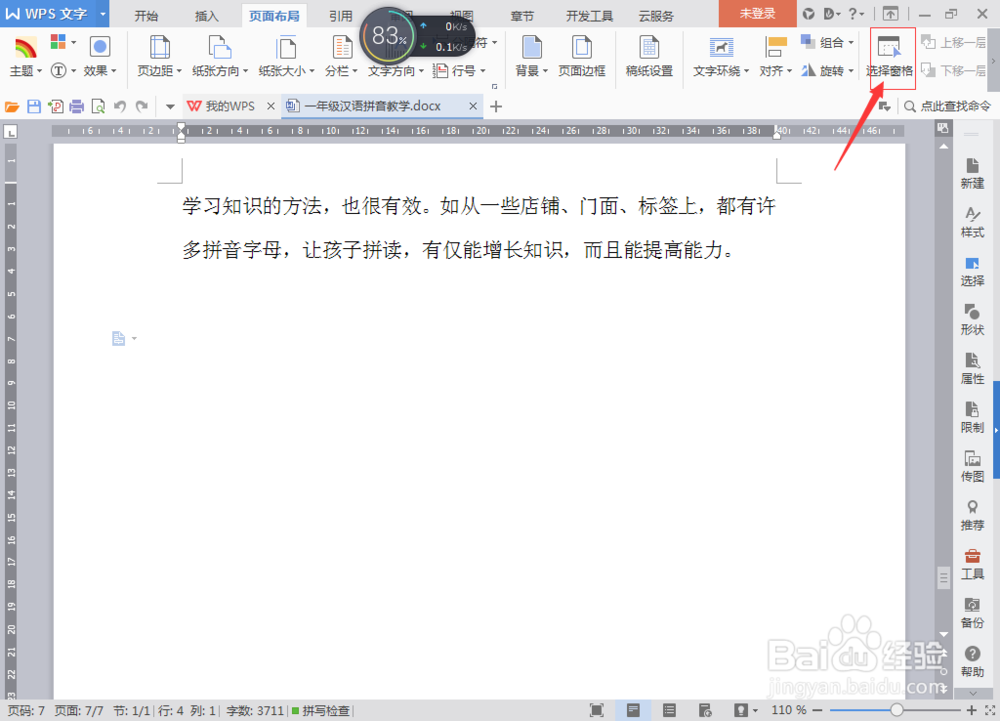Click the vertical scrollbar down arrow
1000x721 pixels.
click(x=943, y=635)
